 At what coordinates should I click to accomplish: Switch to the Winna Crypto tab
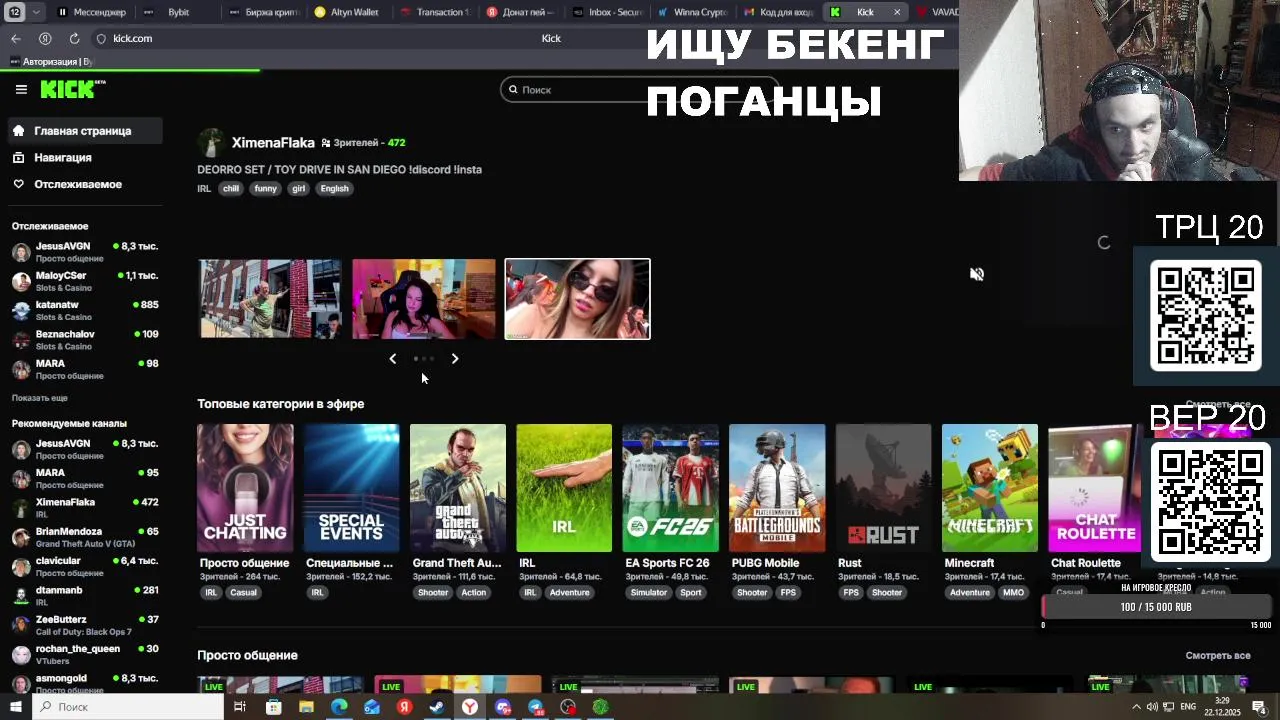click(693, 12)
